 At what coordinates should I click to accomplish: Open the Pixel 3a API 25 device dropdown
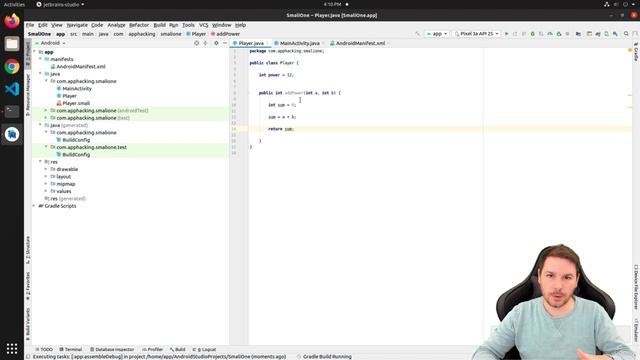click(477, 34)
